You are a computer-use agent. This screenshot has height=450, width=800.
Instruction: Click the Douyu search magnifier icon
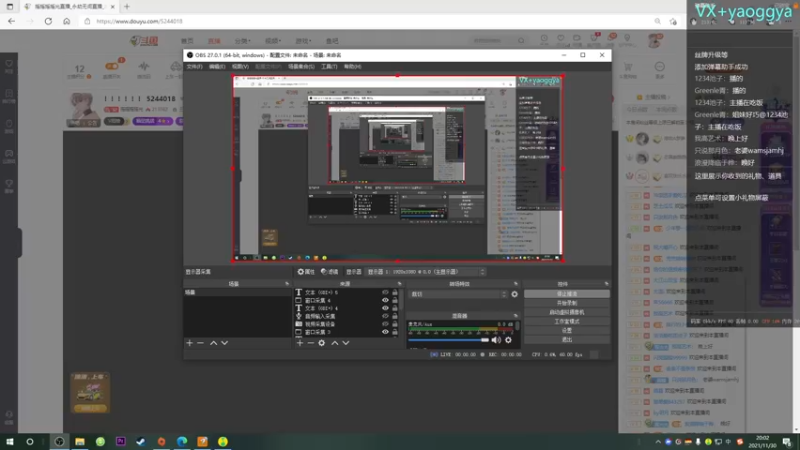click(521, 41)
